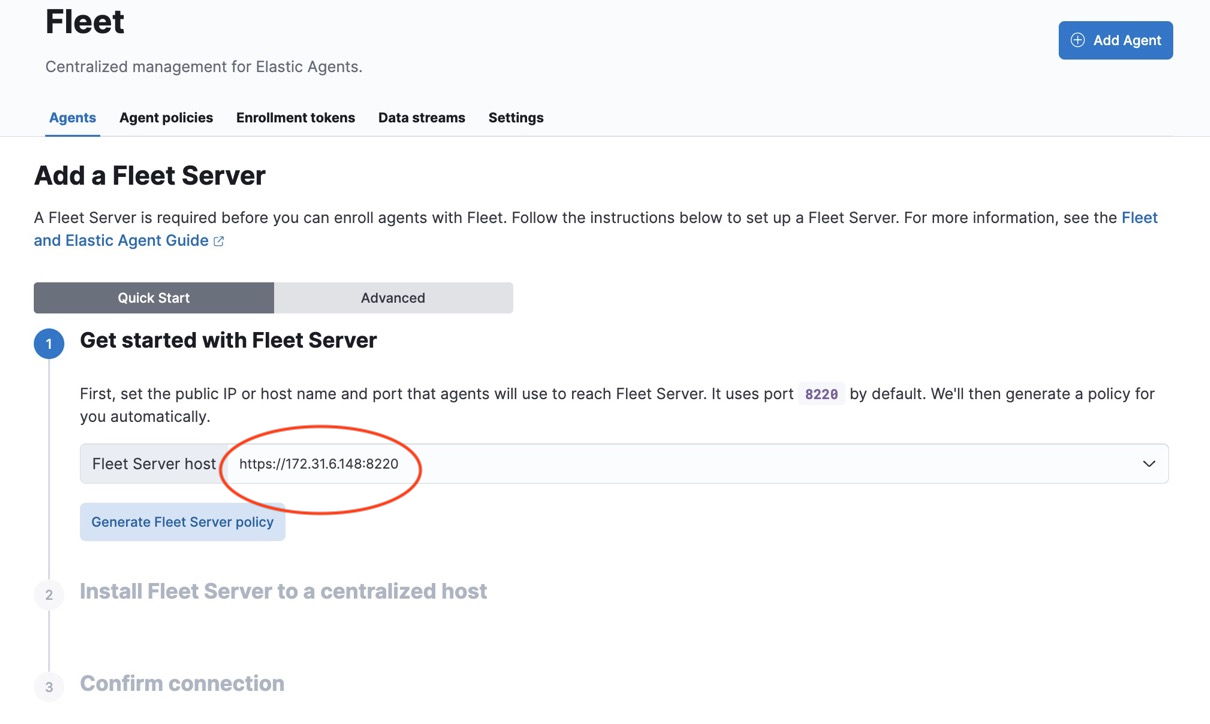Click the plus icon in Add Agent
This screenshot has height=724, width=1210.
coord(1077,40)
